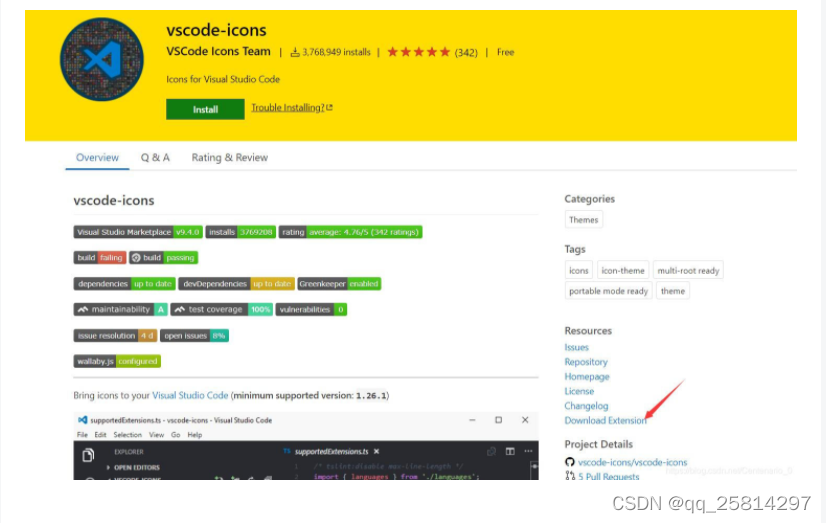Viewport: 826px width, 523px height.
Task: Close the supportedExtensions.ts editor tab
Action: coord(376,451)
